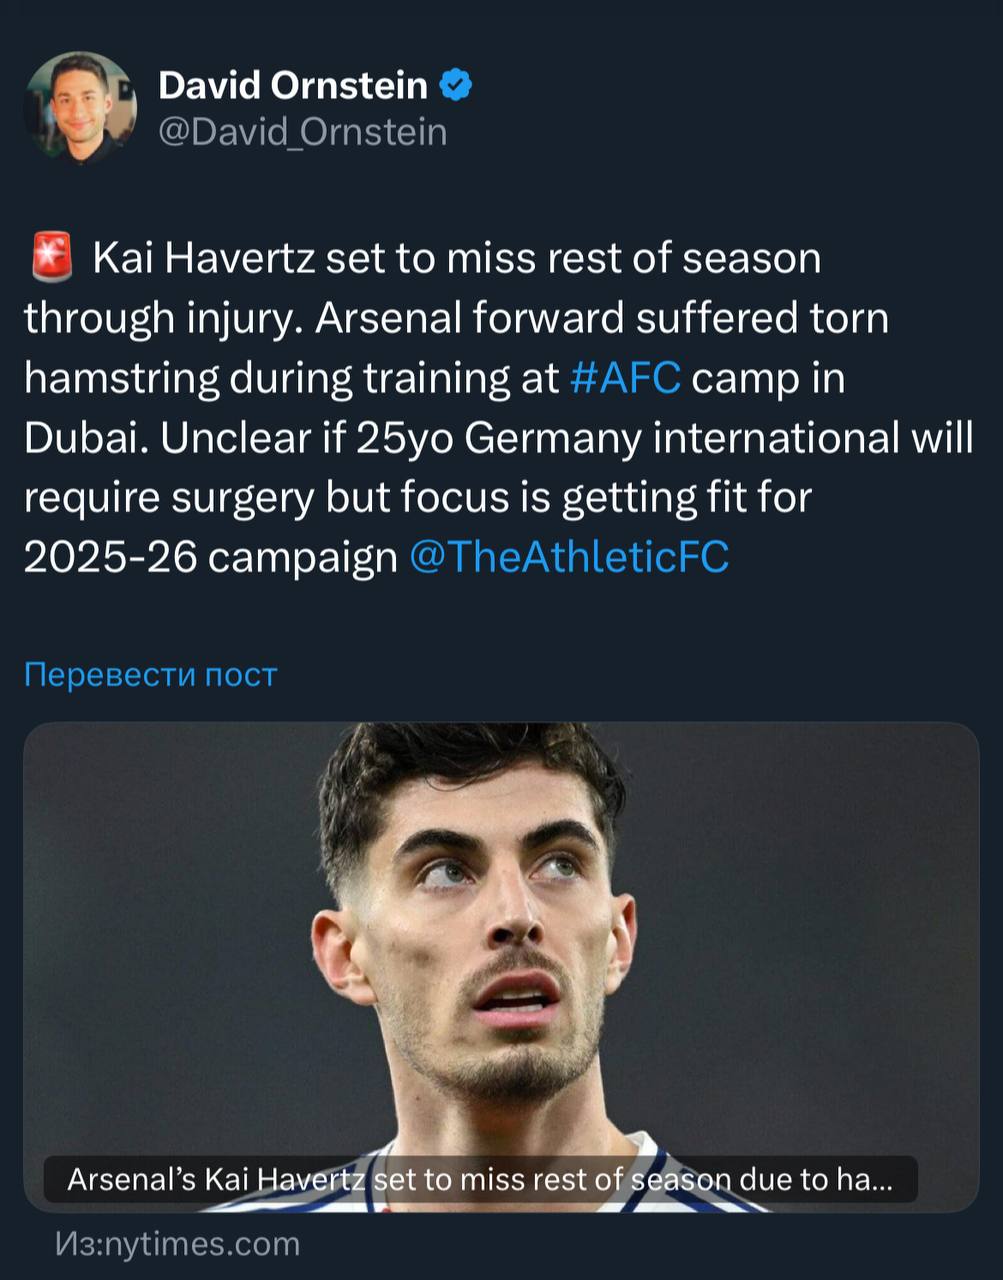Click the Перевести пост translate link

pyautogui.click(x=150, y=675)
